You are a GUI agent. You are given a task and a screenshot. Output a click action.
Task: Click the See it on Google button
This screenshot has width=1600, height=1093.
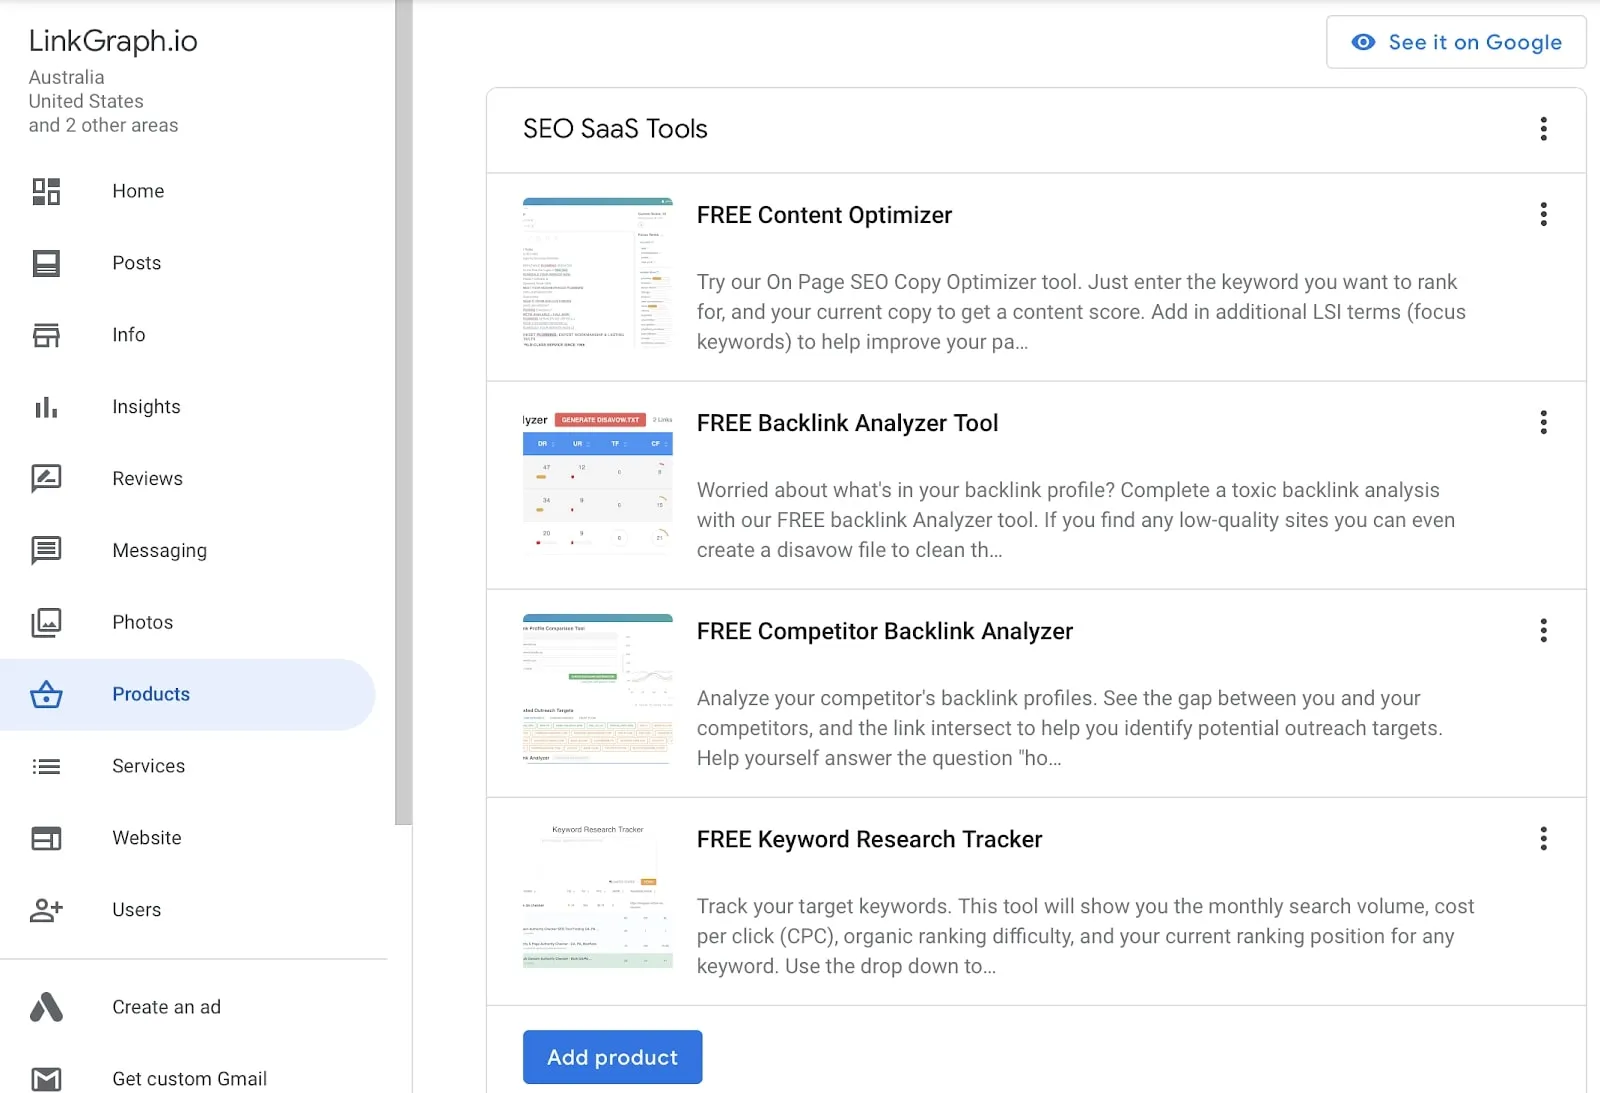[1456, 42]
